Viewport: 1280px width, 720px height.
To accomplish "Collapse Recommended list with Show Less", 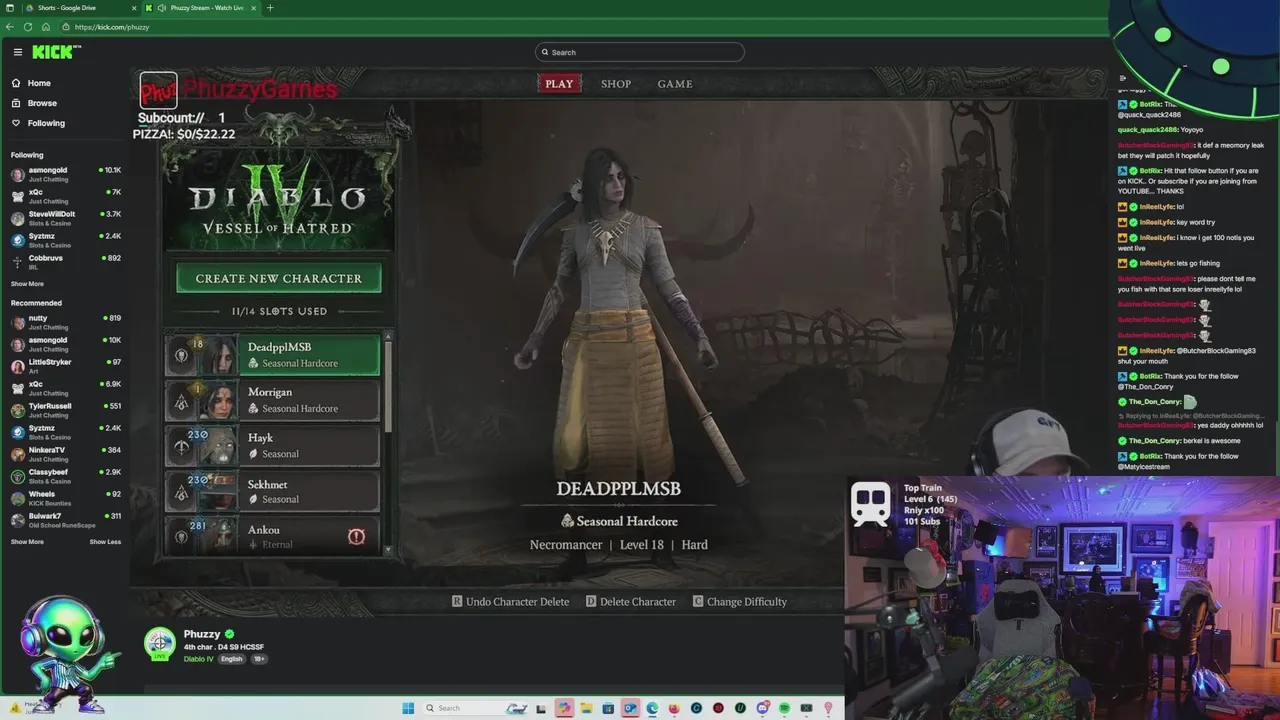I will 105,542.
